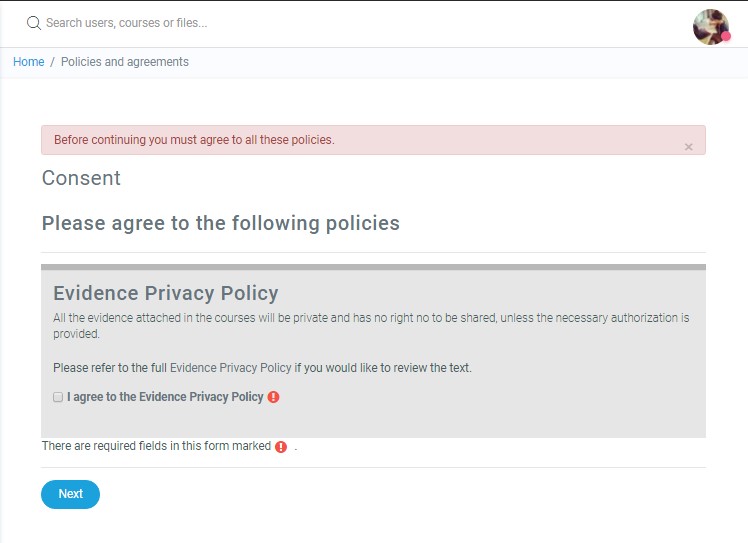This screenshot has height=543, width=748.
Task: Click the 'Please agree to the following policies' heading
Action: click(x=220, y=223)
